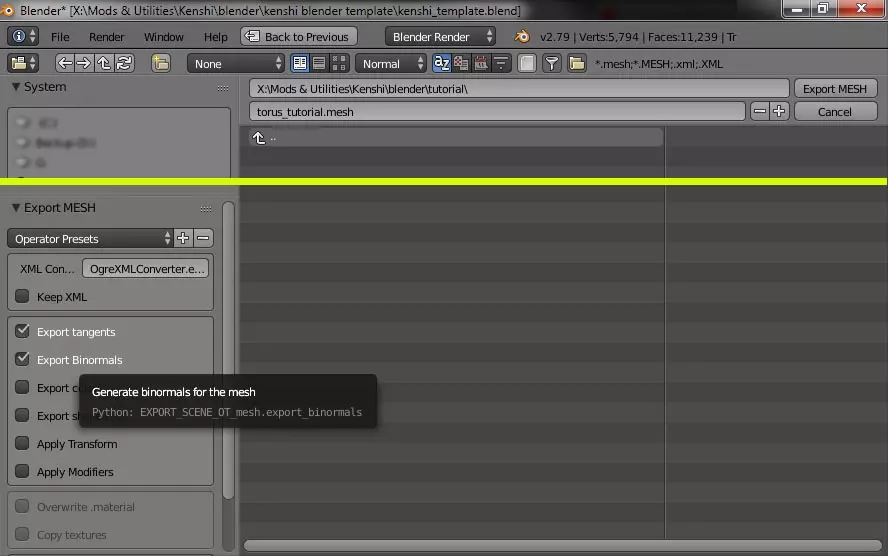Image resolution: width=888 pixels, height=556 pixels.
Task: Grab the Export MESH panel drag handle
Action: pyautogui.click(x=206, y=209)
